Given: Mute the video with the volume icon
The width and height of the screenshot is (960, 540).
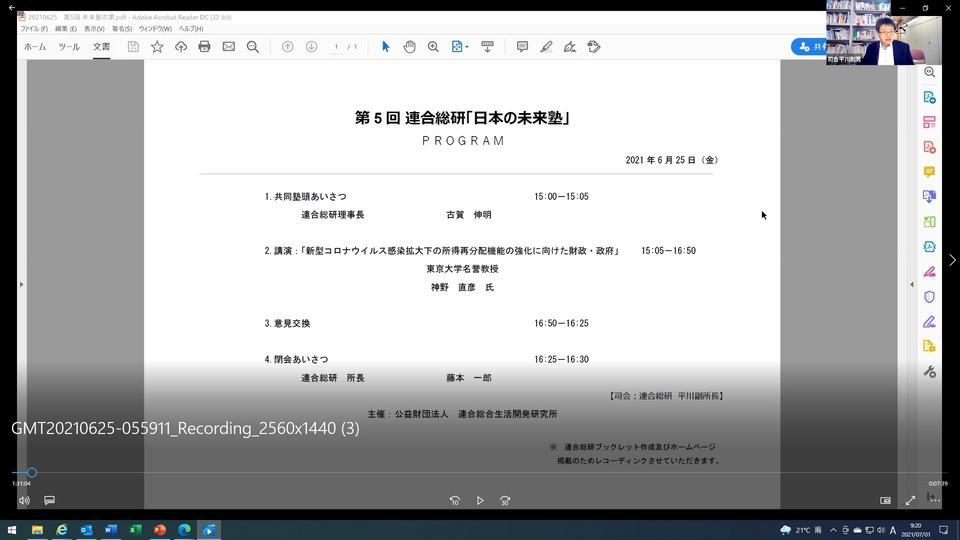Looking at the screenshot, I should click(24, 500).
